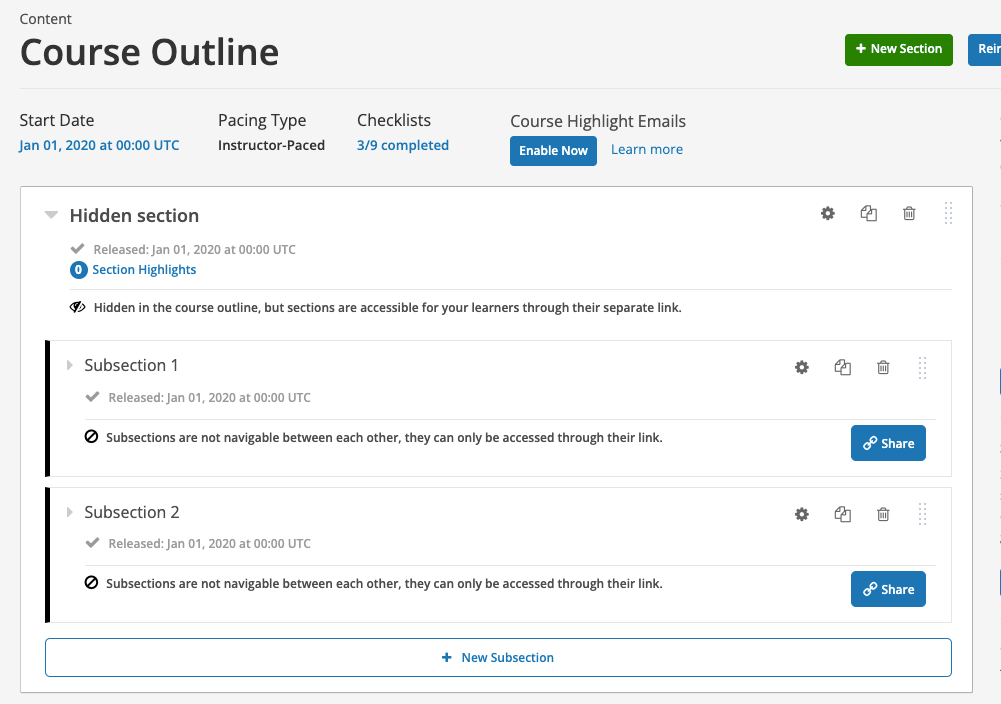Collapse the Hidden section
The width and height of the screenshot is (1001, 704).
[51, 215]
